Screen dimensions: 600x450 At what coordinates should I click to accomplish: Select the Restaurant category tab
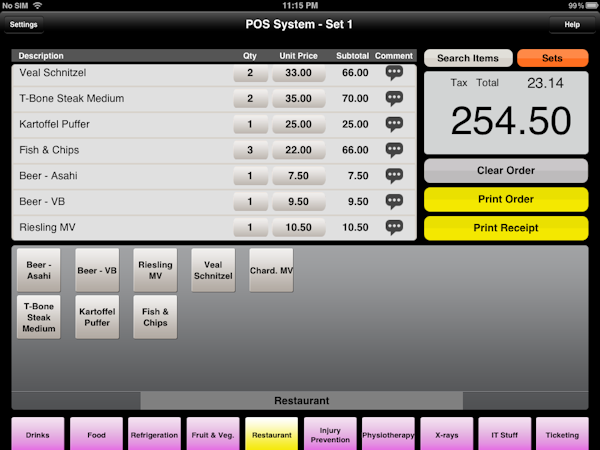pyautogui.click(x=272, y=434)
